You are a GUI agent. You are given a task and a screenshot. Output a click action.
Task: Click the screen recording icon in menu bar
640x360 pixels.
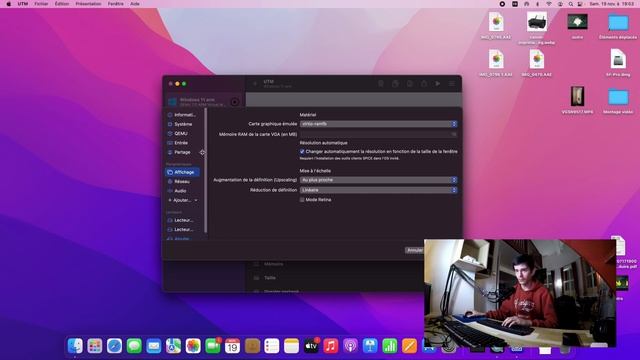[x=502, y=4]
